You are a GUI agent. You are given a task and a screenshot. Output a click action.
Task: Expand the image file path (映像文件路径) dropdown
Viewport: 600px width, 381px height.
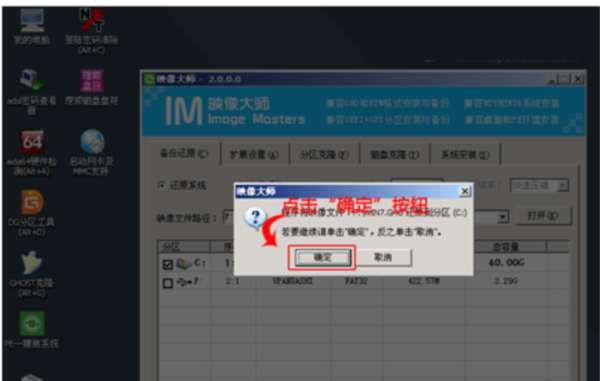[x=502, y=217]
